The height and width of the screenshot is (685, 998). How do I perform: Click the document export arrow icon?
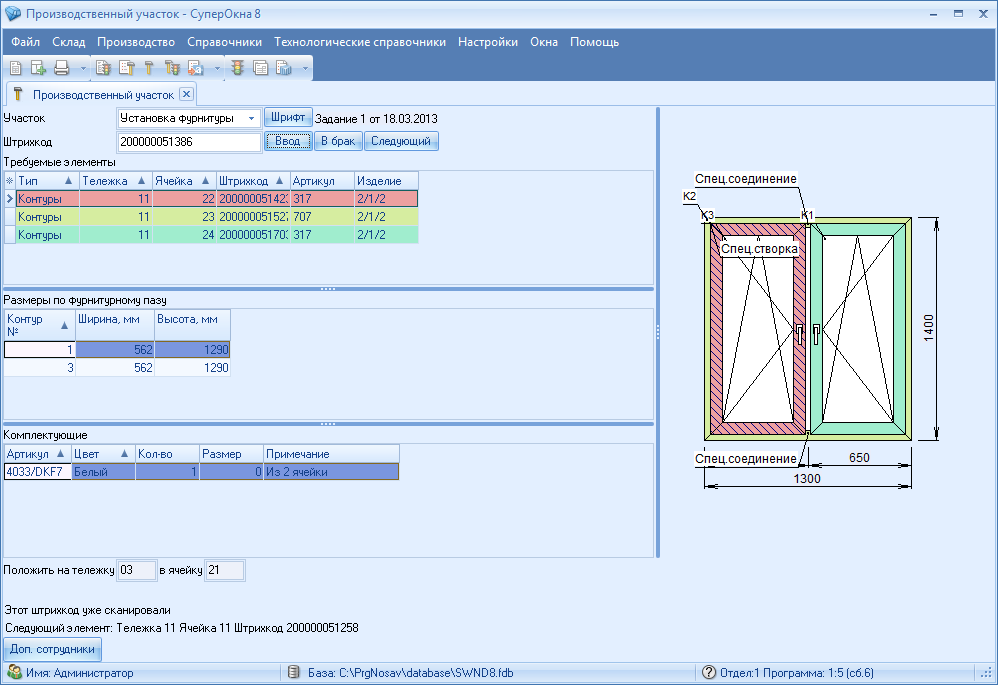pos(195,67)
